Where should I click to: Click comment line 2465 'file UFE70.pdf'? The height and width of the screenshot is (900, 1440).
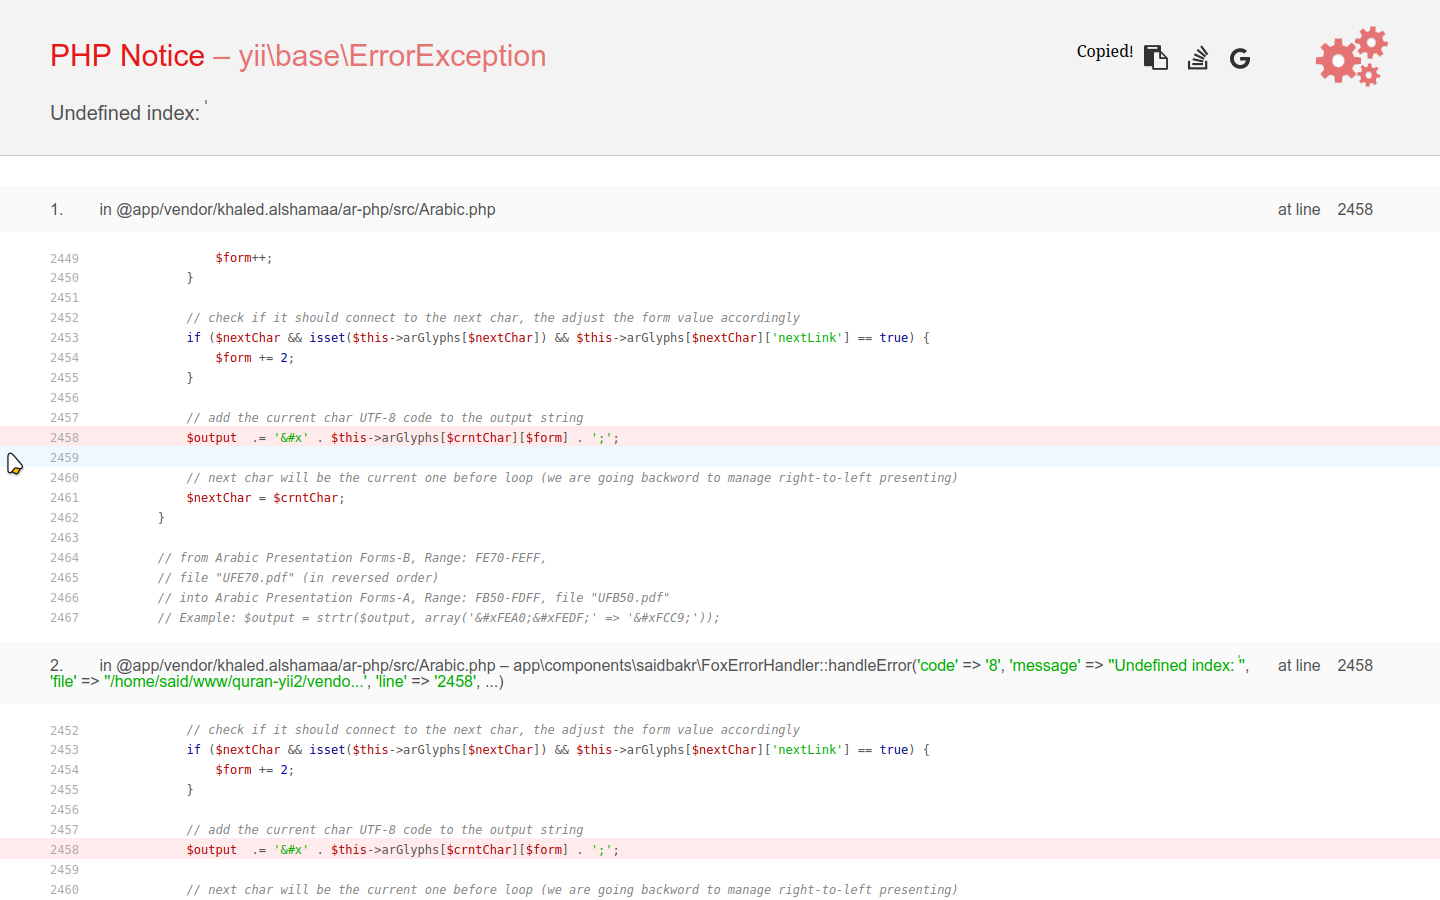[x=298, y=578]
